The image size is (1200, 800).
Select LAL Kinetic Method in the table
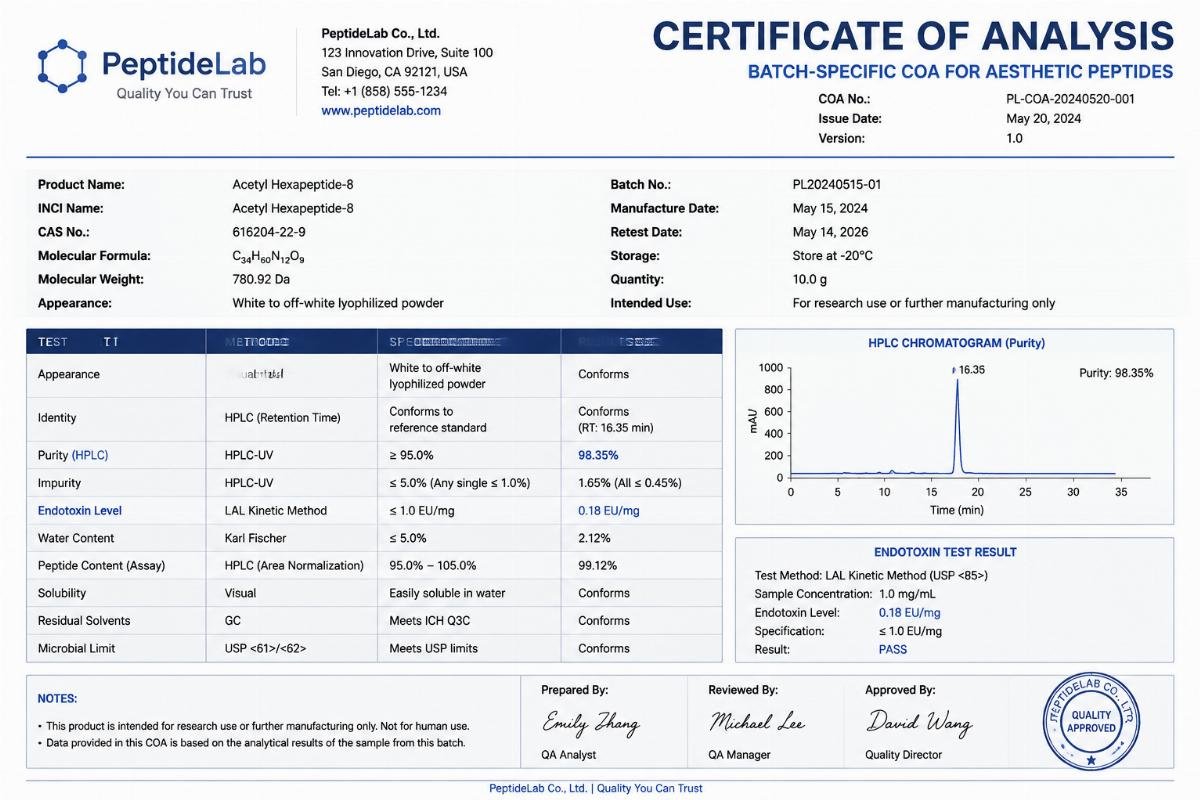point(276,510)
